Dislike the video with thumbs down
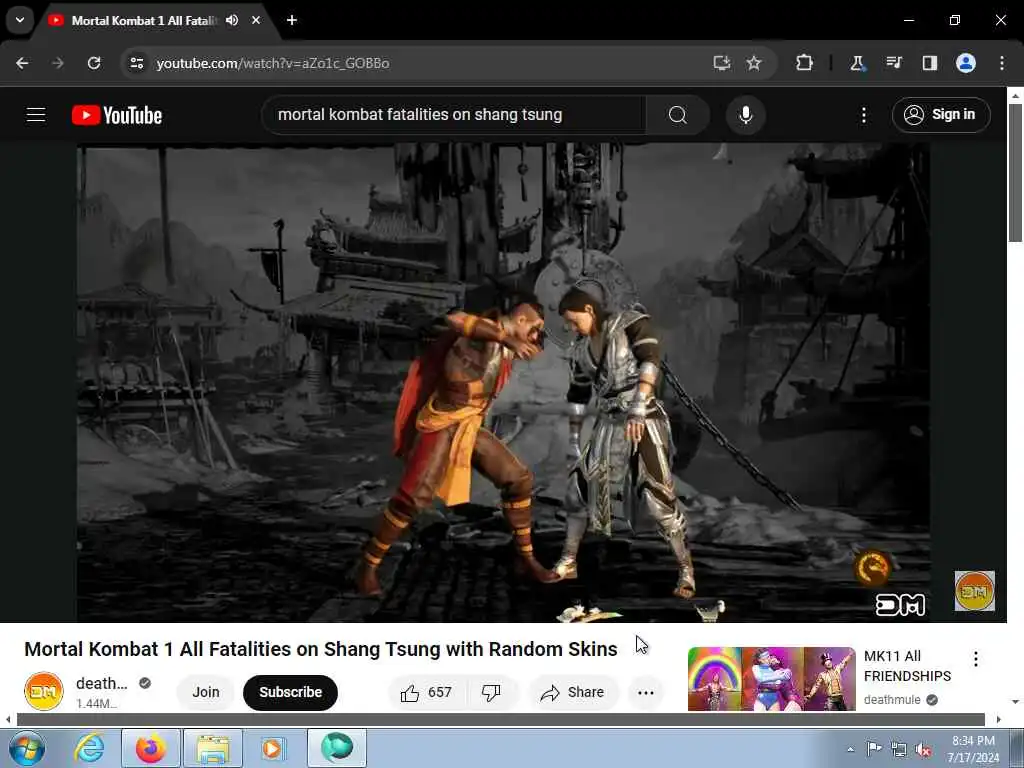 pyautogui.click(x=492, y=692)
